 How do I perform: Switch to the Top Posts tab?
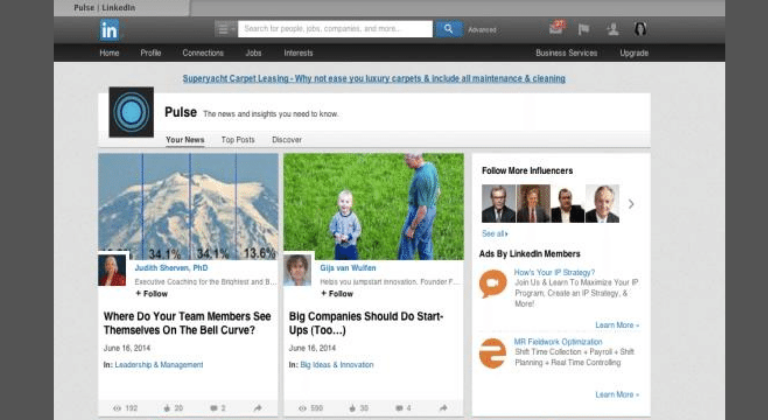click(238, 140)
